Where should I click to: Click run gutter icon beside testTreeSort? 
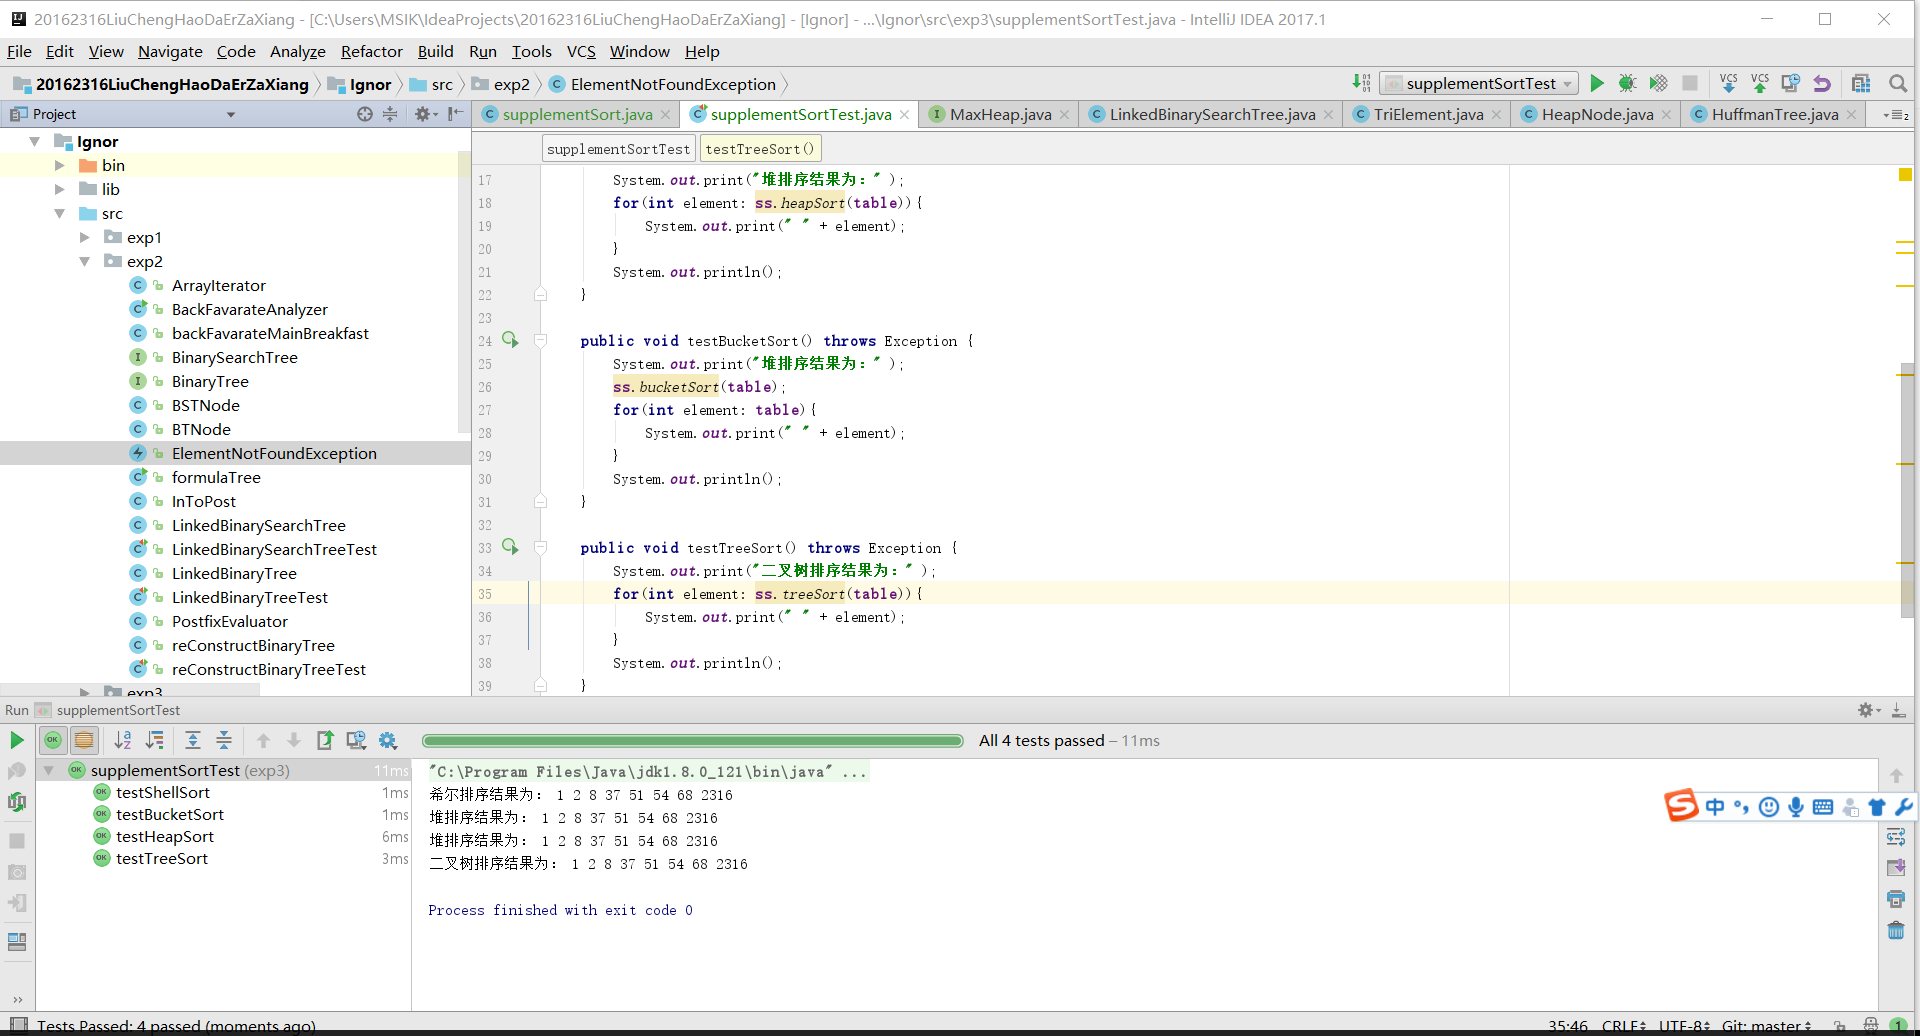coord(510,547)
